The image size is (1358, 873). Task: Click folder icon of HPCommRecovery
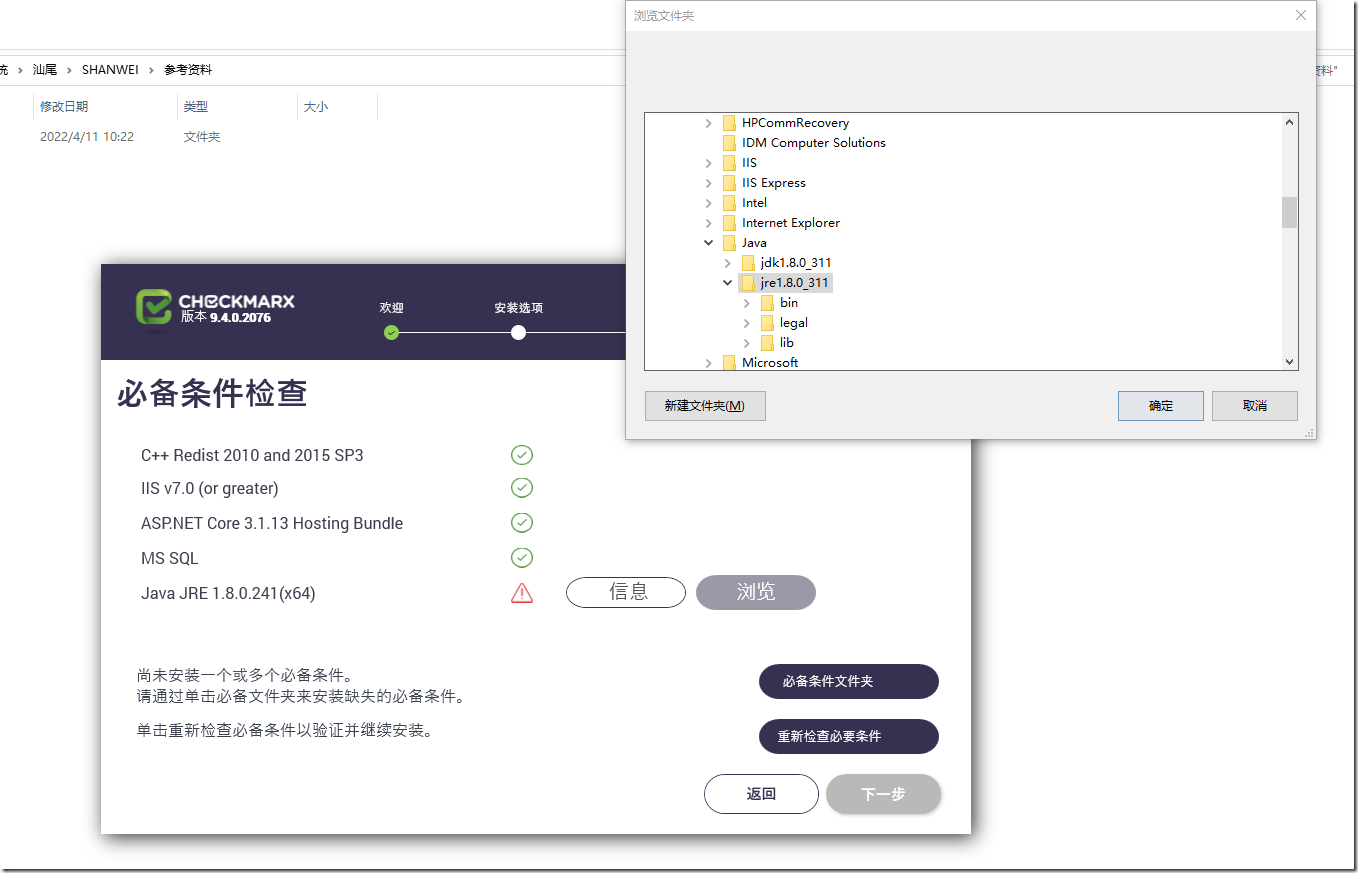[729, 123]
